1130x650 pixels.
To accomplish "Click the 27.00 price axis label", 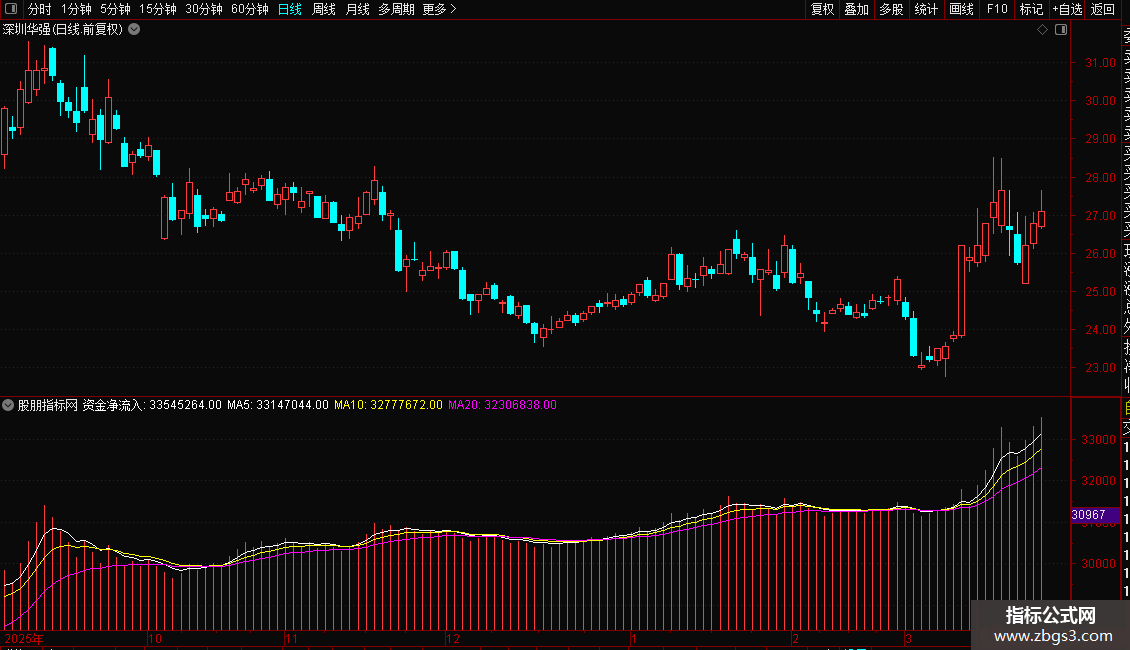I will [1100, 215].
